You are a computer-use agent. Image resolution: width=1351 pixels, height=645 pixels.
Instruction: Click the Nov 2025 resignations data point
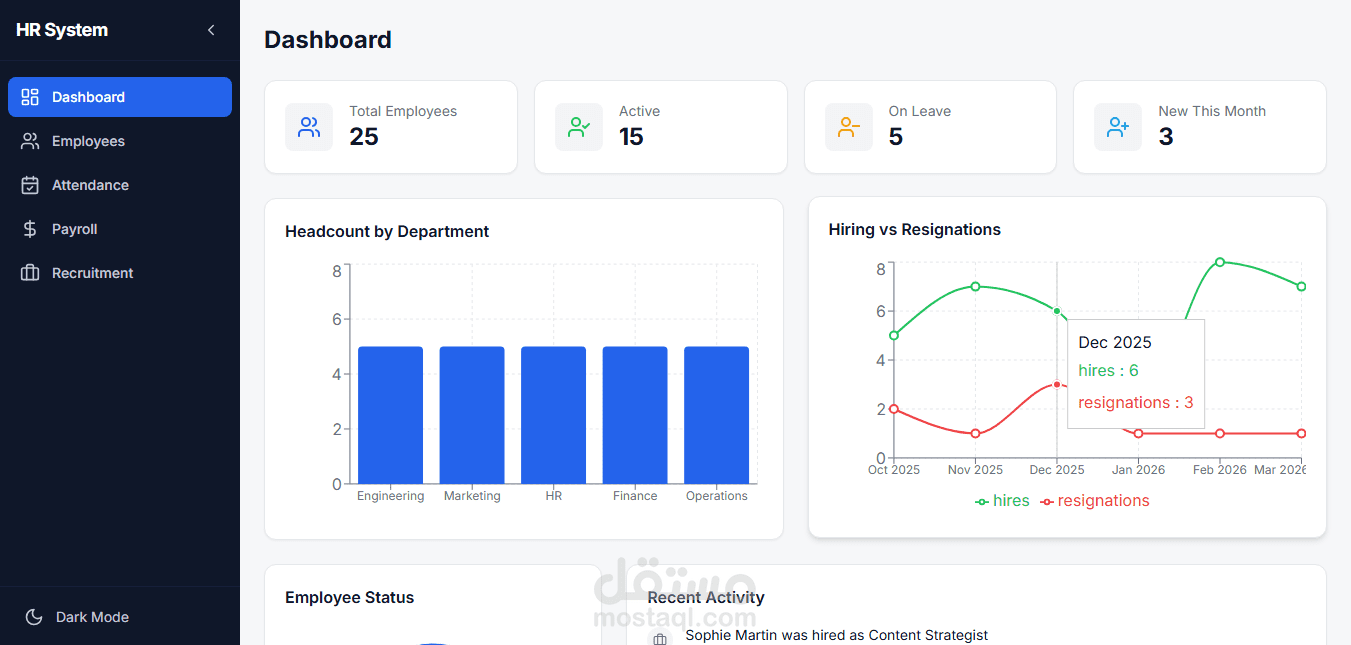(x=975, y=433)
